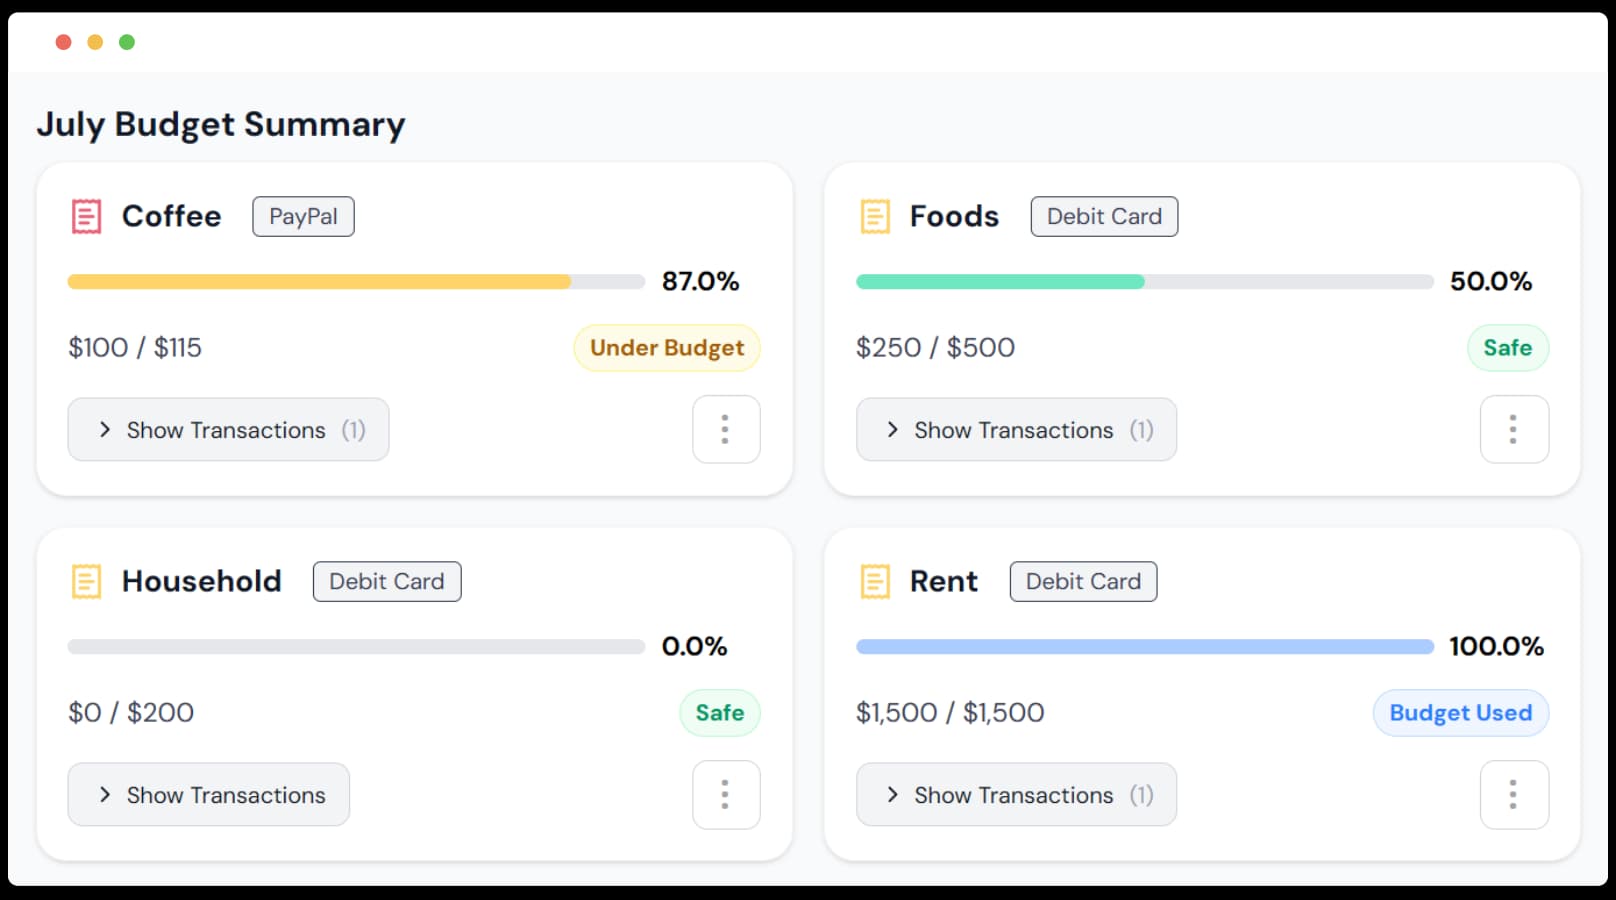The image size is (1616, 900).
Task: Click the Household category receipt icon
Action: coord(86,581)
